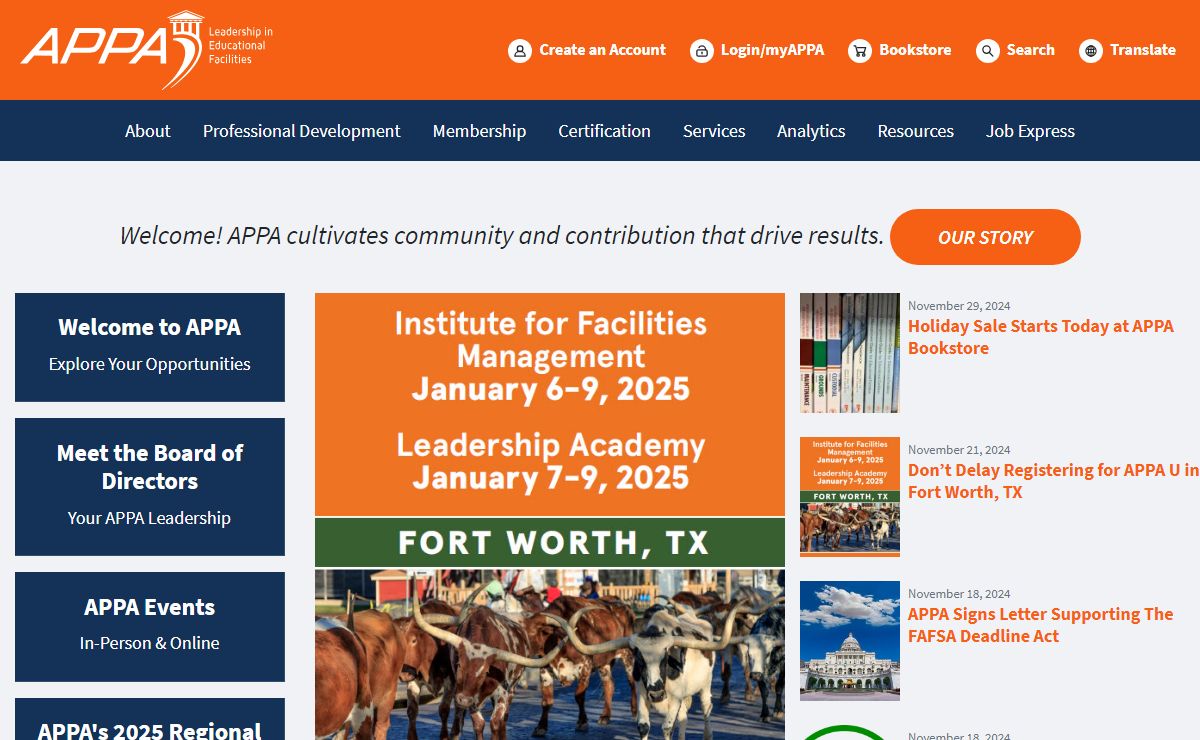The image size is (1200, 740).
Task: Open Create an Account link
Action: (602, 50)
